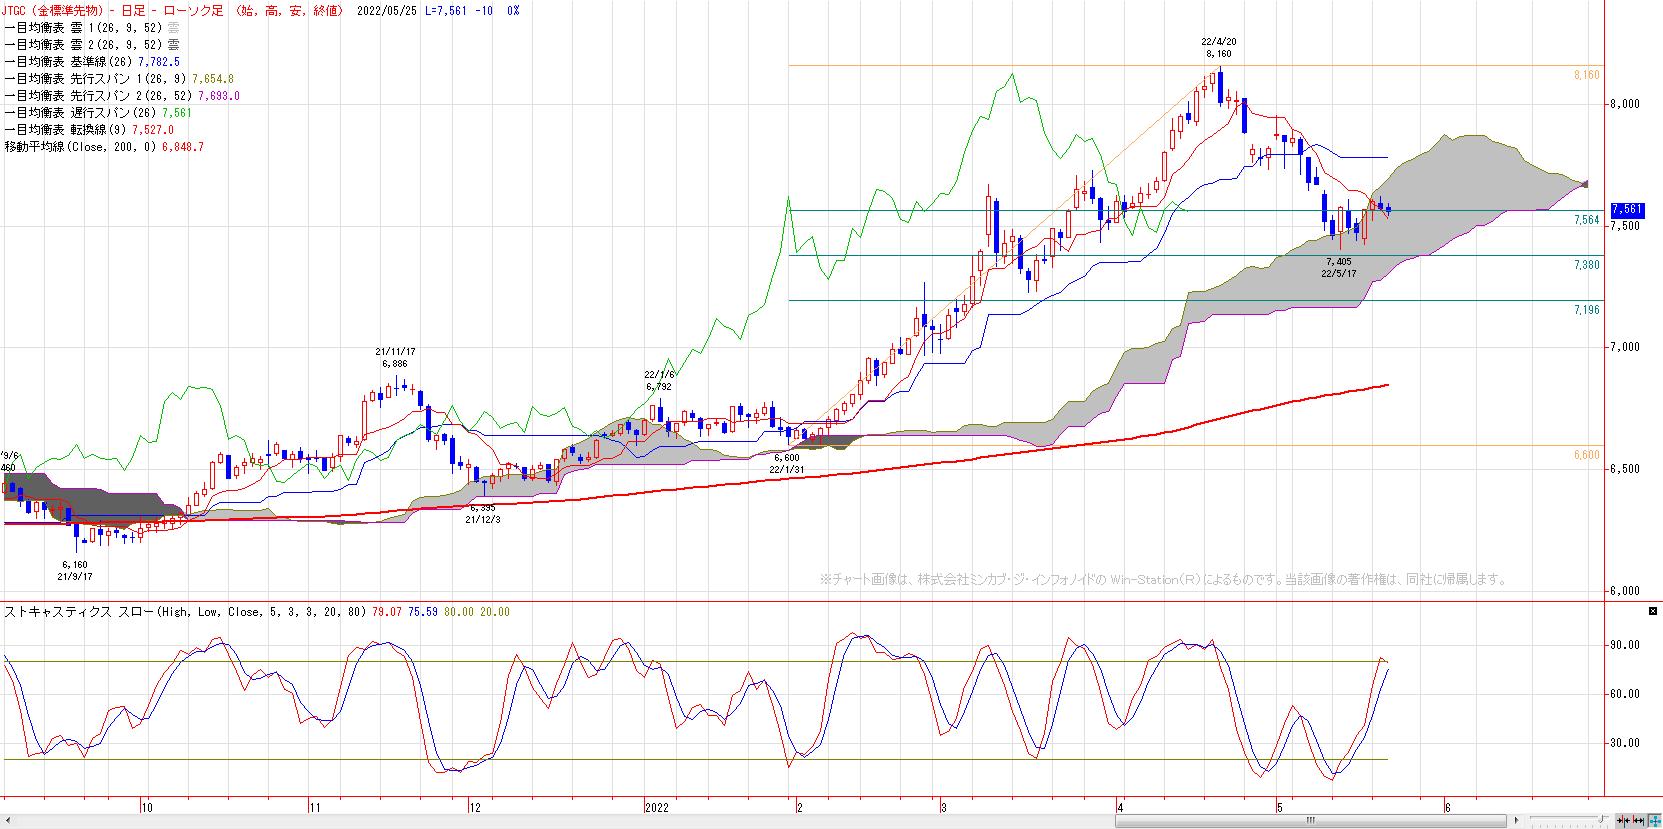The width and height of the screenshot is (1663, 829).
Task: Select the 一目均衡表 雲 1(26, 9, 52) legend
Action: point(92,28)
